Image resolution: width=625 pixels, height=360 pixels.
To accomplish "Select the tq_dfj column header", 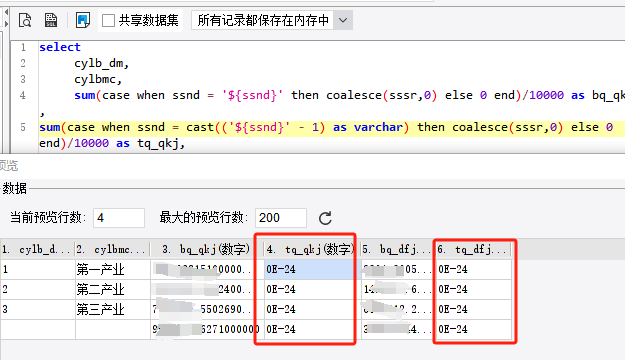I will (x=474, y=250).
